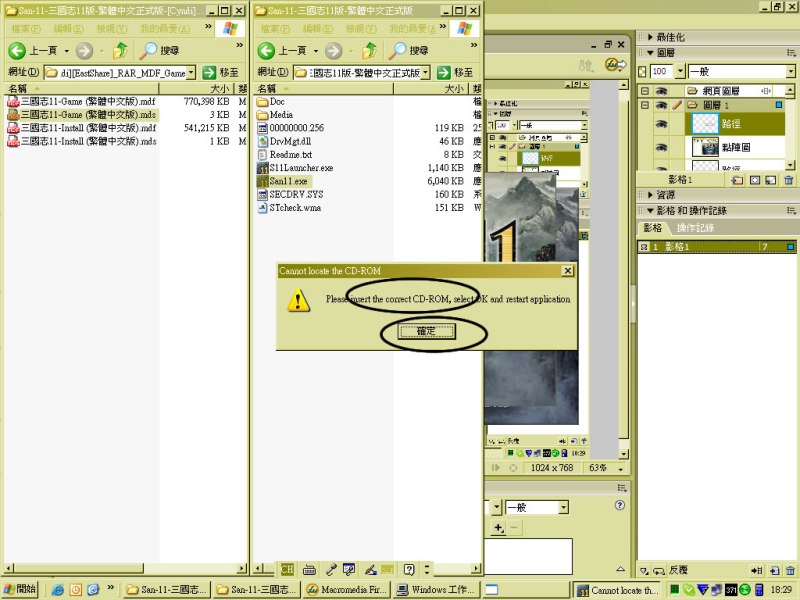Hide Layer 1 via its eye icon
This screenshot has height=600, width=800.
pos(661,105)
